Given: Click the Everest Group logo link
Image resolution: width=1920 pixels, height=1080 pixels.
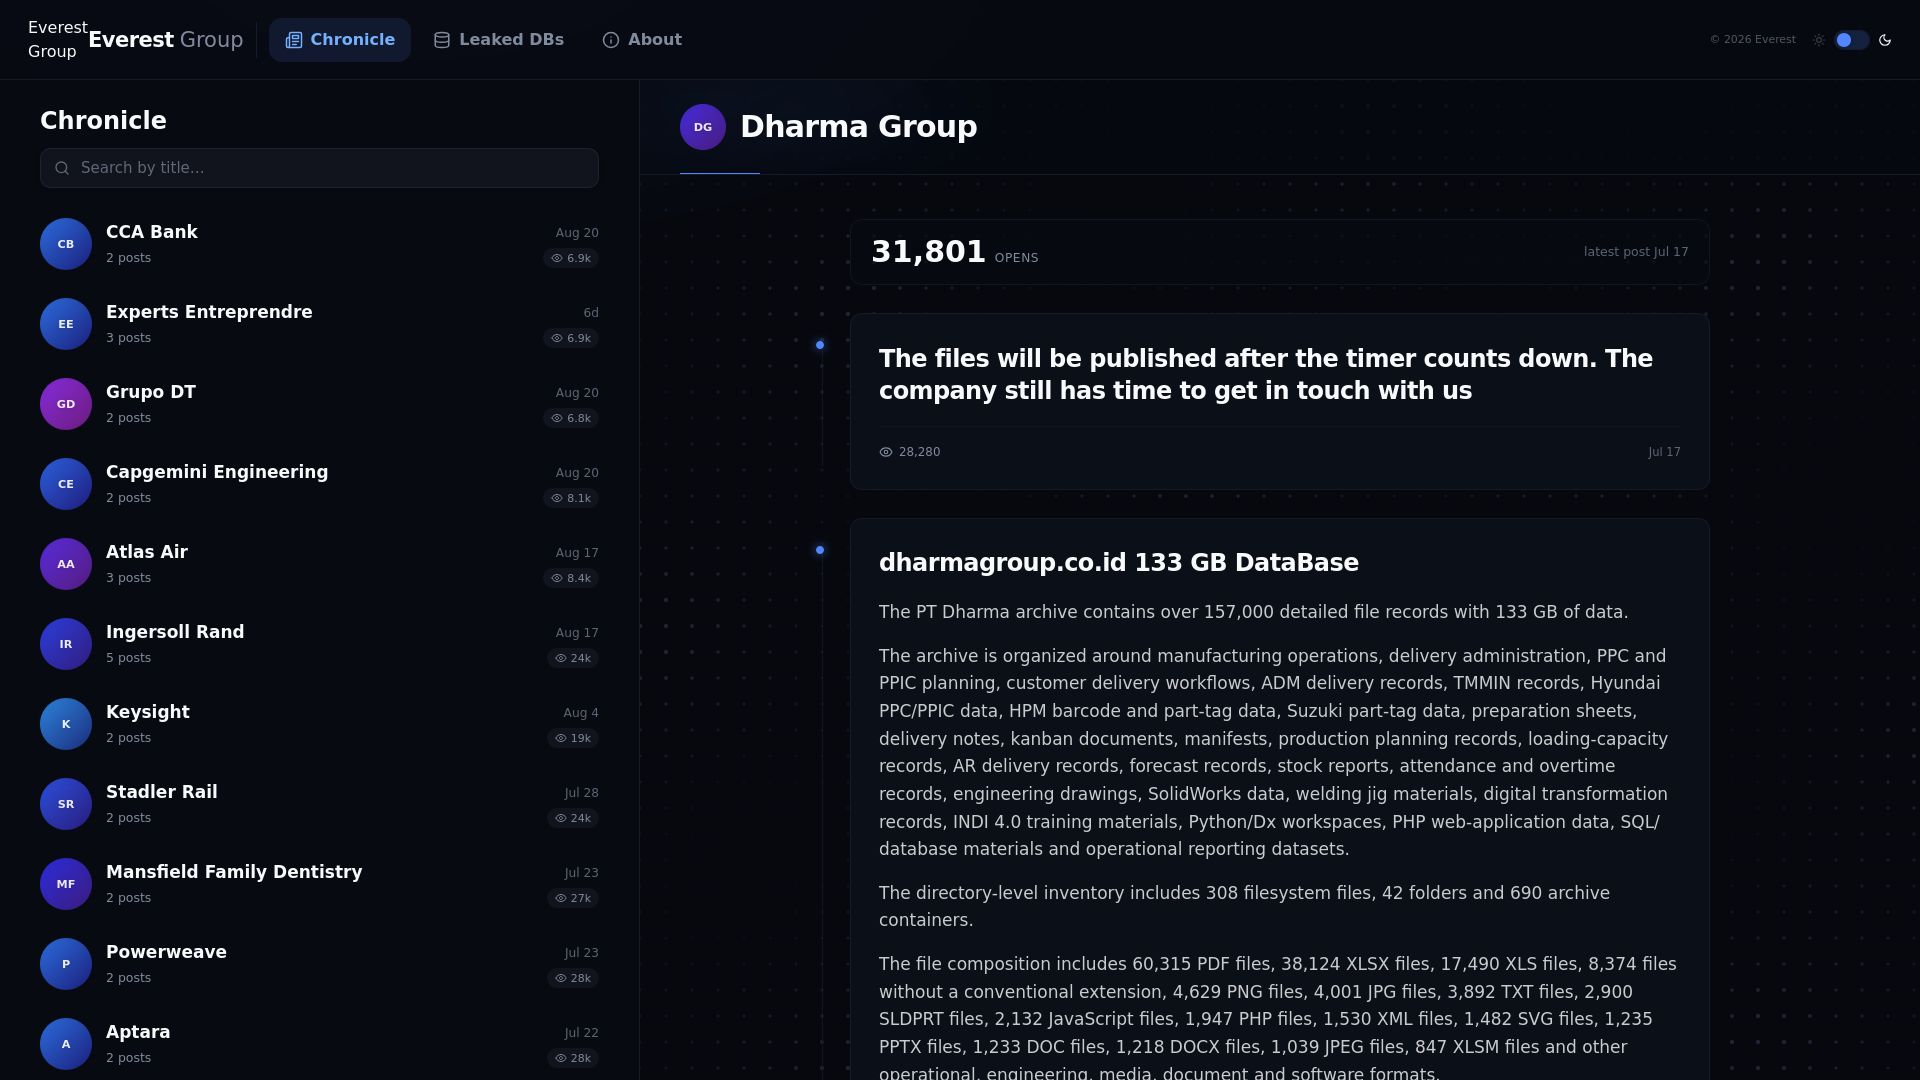Looking at the screenshot, I should coord(136,40).
